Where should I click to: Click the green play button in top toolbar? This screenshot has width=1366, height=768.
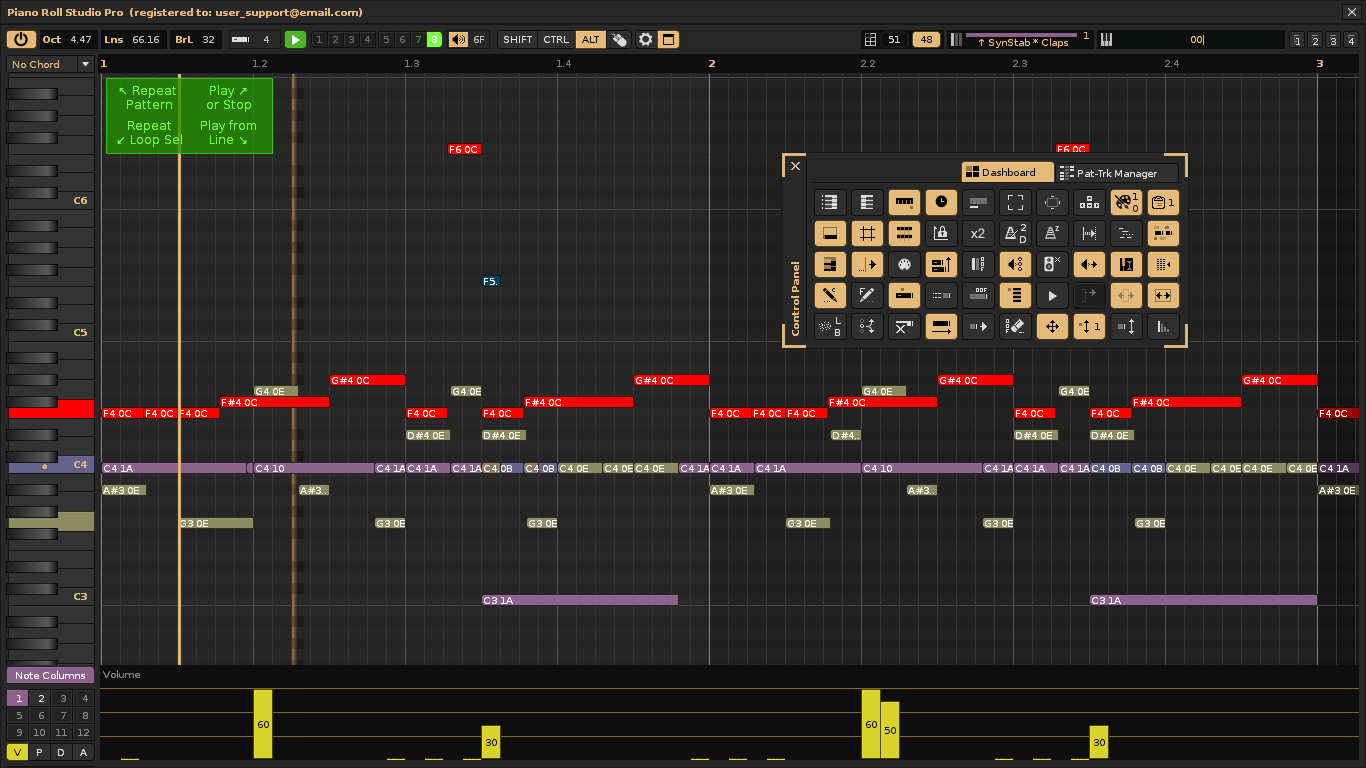click(x=295, y=40)
